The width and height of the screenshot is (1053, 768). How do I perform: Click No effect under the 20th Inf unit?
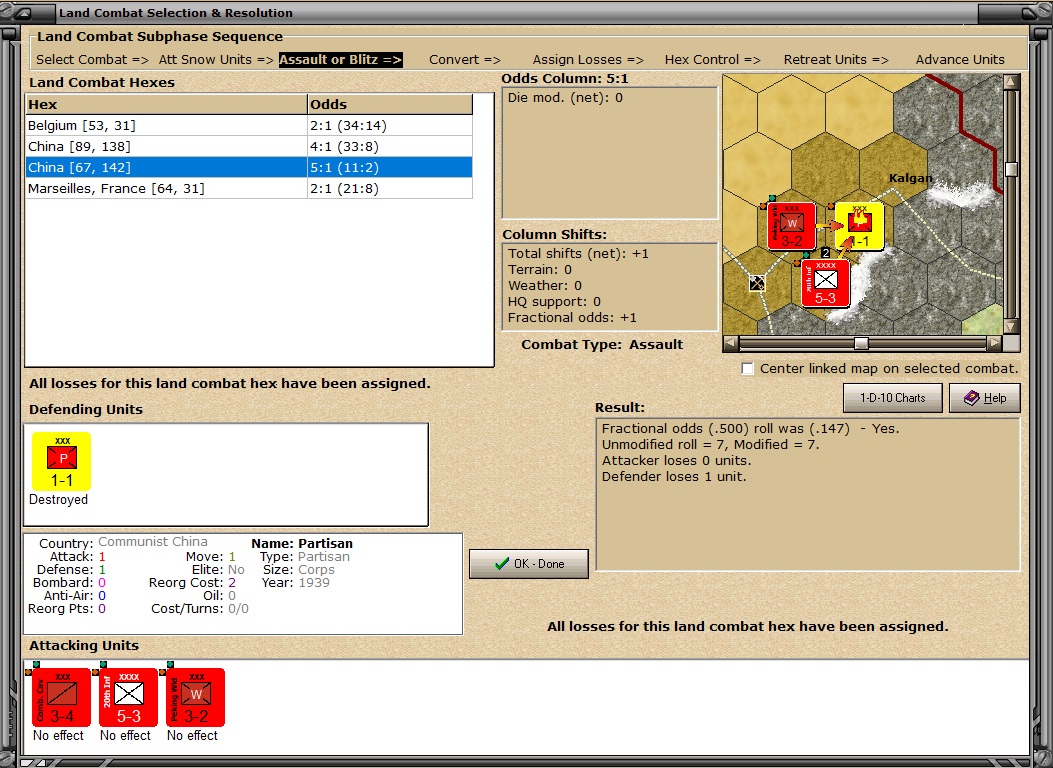[x=126, y=736]
